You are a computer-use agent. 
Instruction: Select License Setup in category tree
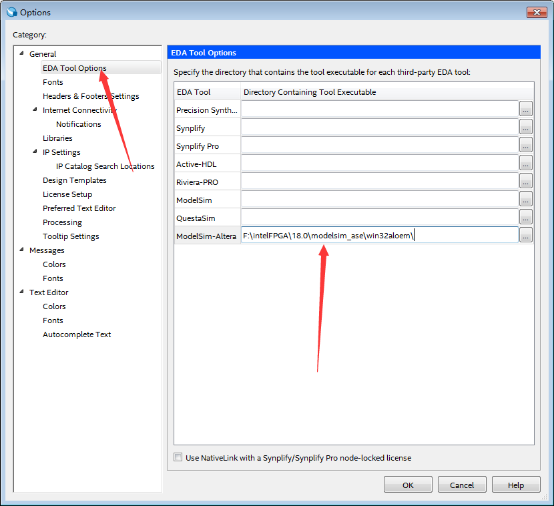(x=67, y=194)
